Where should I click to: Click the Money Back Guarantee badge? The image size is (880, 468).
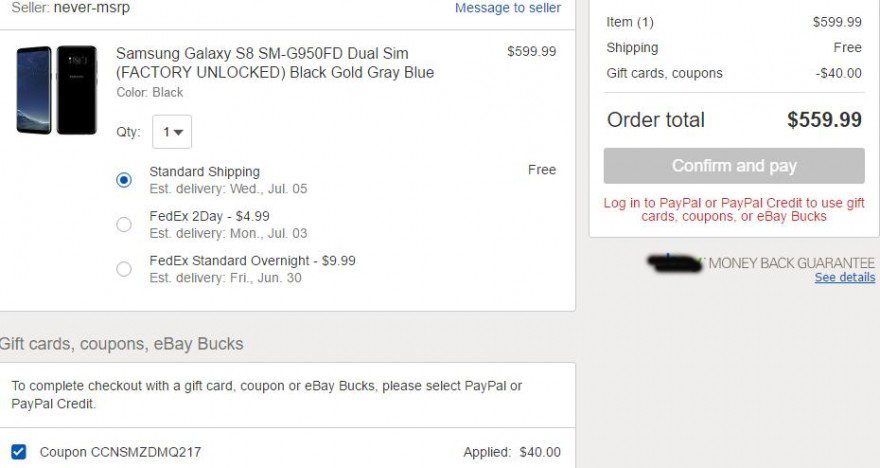click(x=762, y=263)
